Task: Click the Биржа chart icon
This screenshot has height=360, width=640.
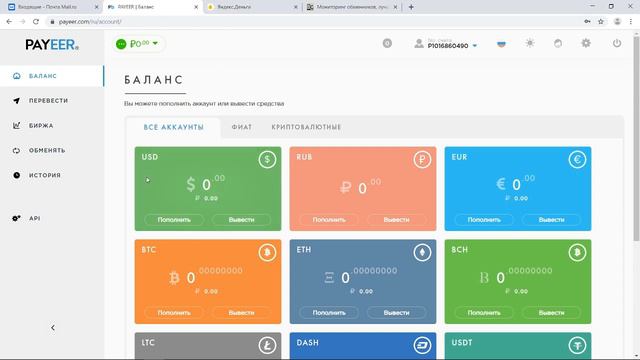Action: (16, 125)
